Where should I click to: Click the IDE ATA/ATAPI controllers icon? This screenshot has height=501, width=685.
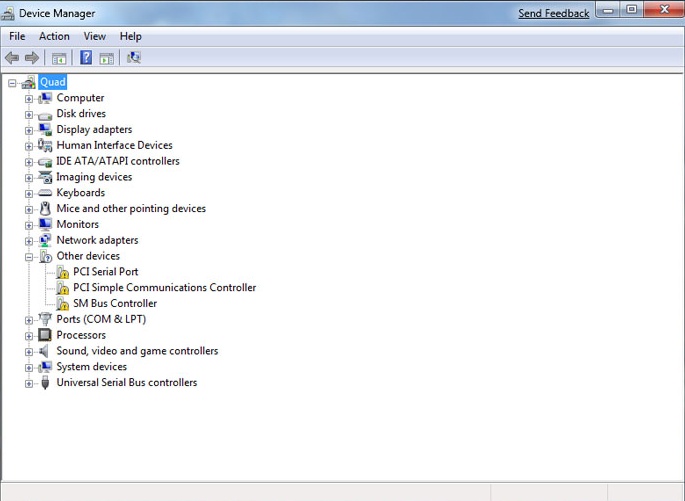tap(45, 162)
